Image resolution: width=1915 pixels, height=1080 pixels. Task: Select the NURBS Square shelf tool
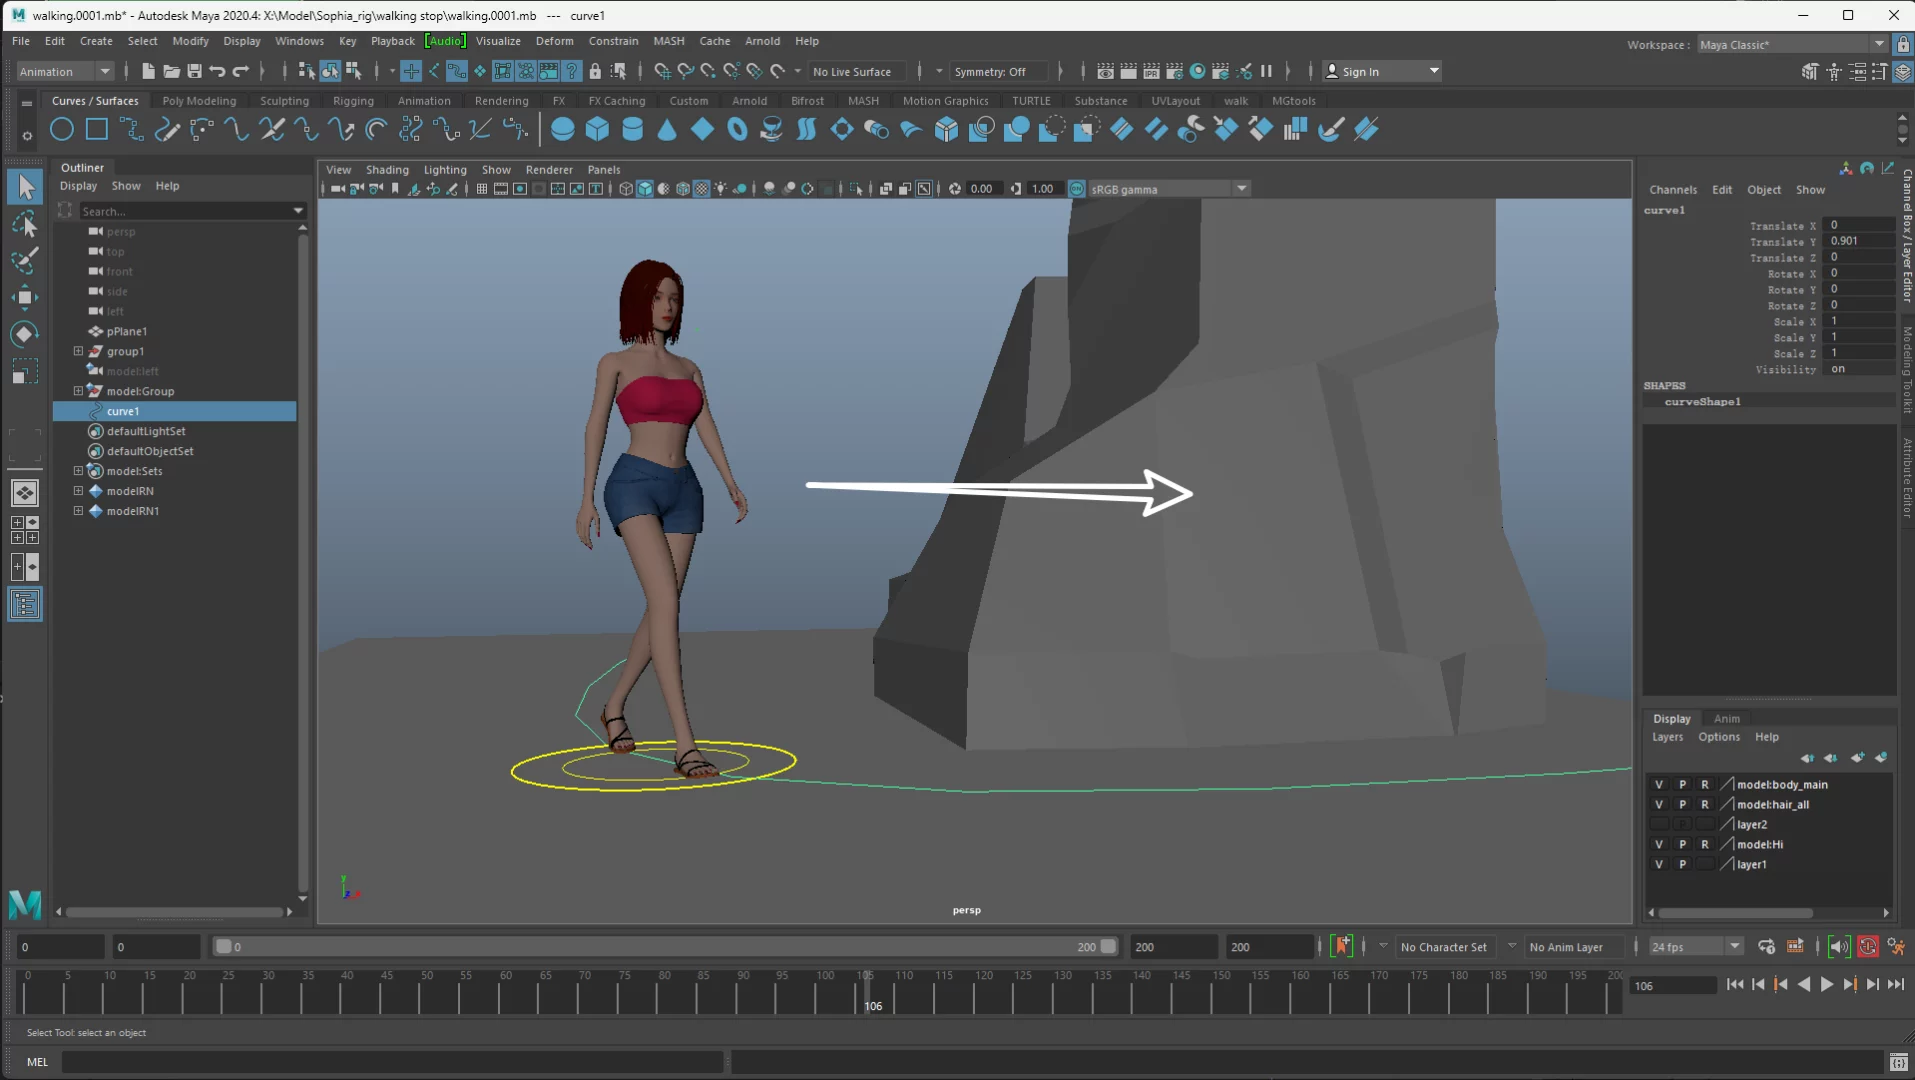[x=97, y=129]
